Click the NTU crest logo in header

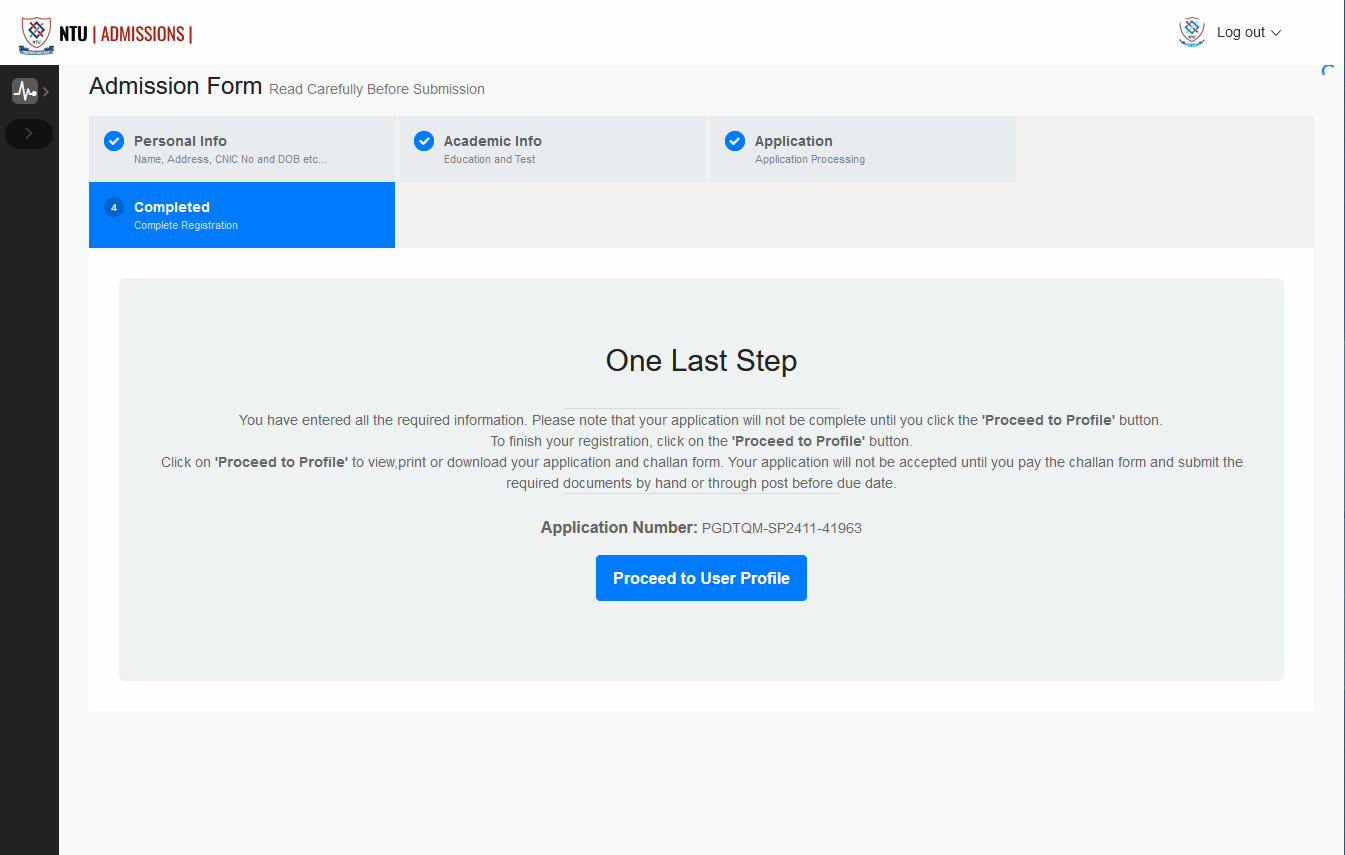pos(36,34)
